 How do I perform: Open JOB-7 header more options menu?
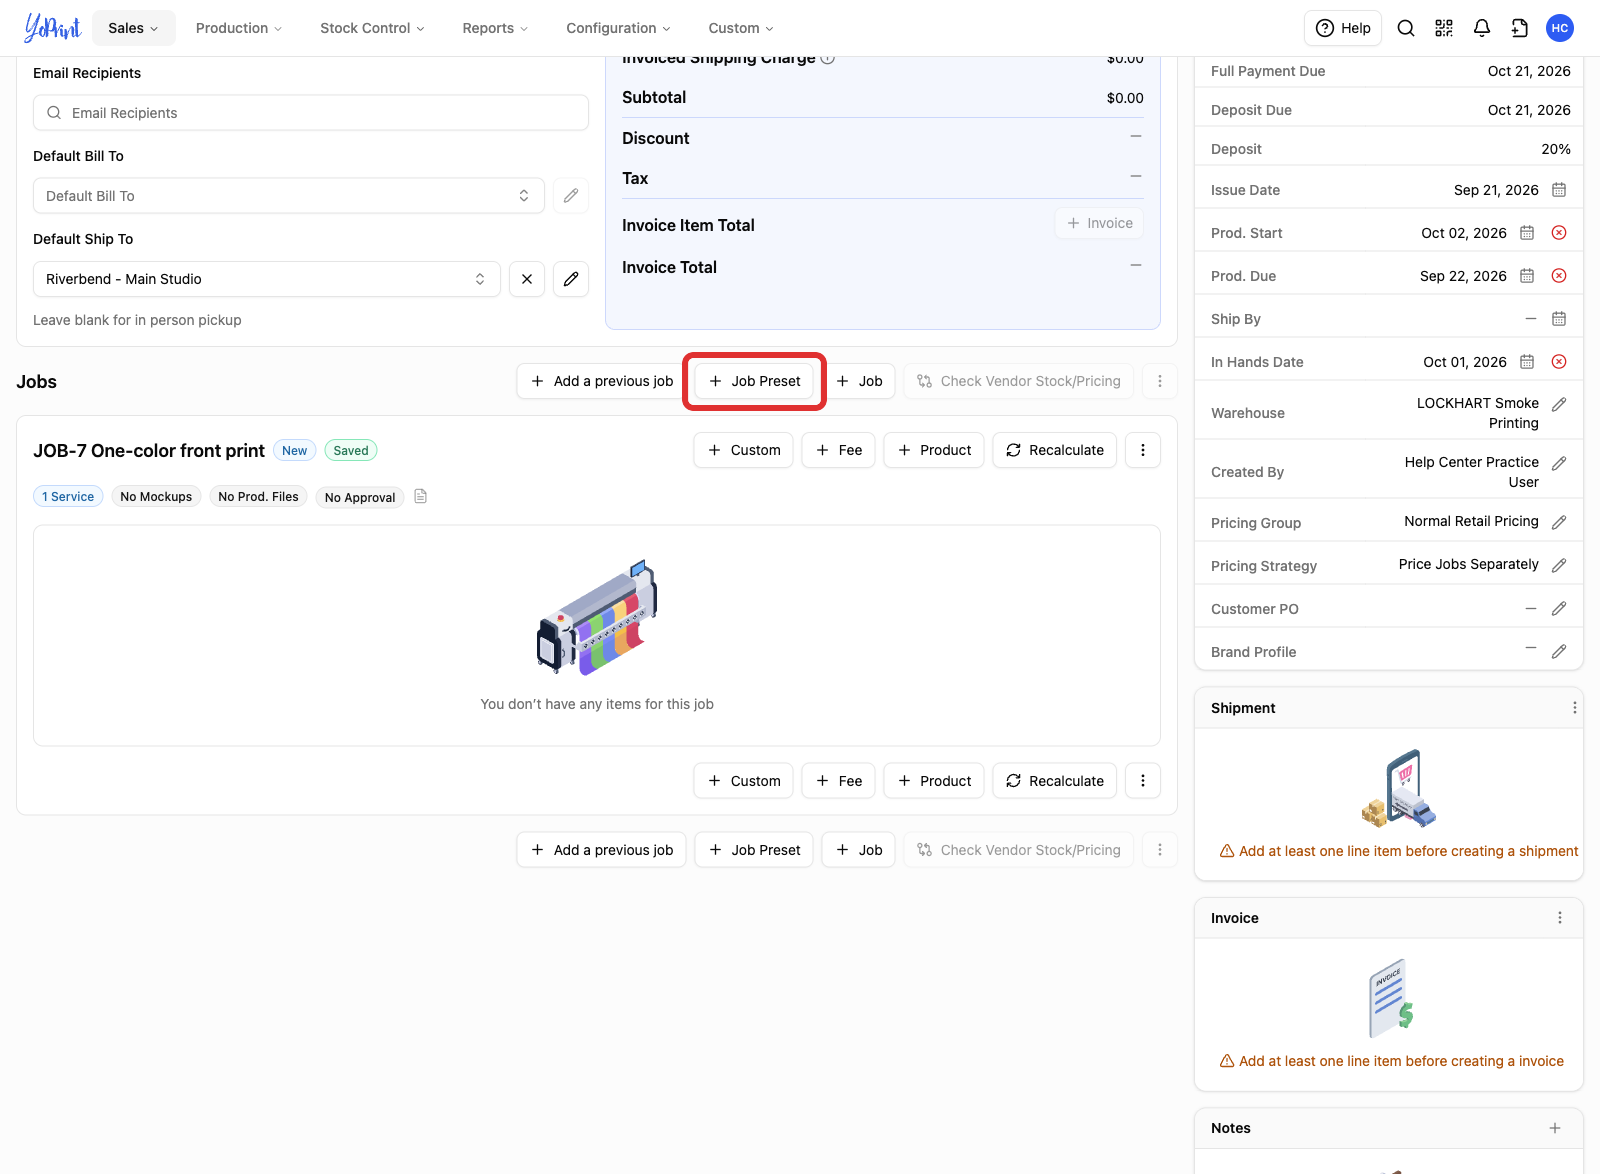click(x=1143, y=450)
